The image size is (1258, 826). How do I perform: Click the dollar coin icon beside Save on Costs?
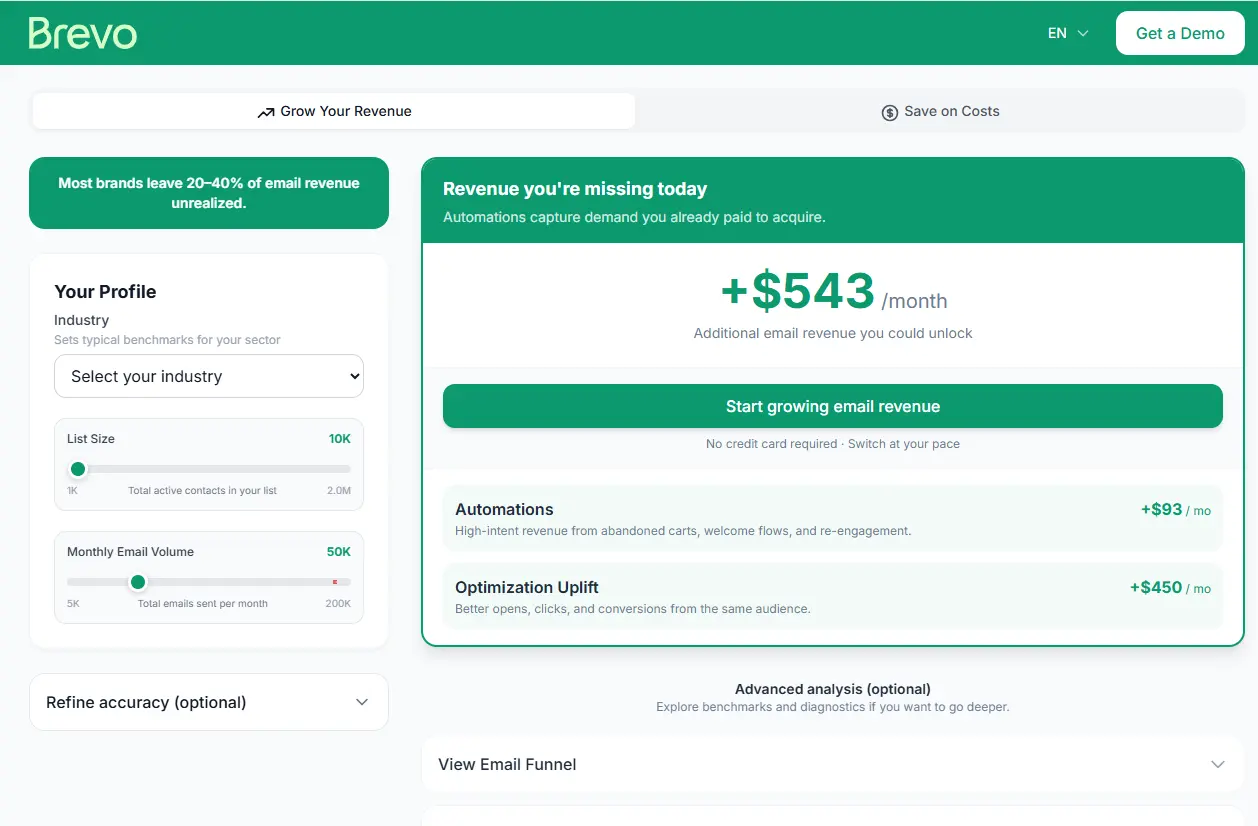pos(889,112)
